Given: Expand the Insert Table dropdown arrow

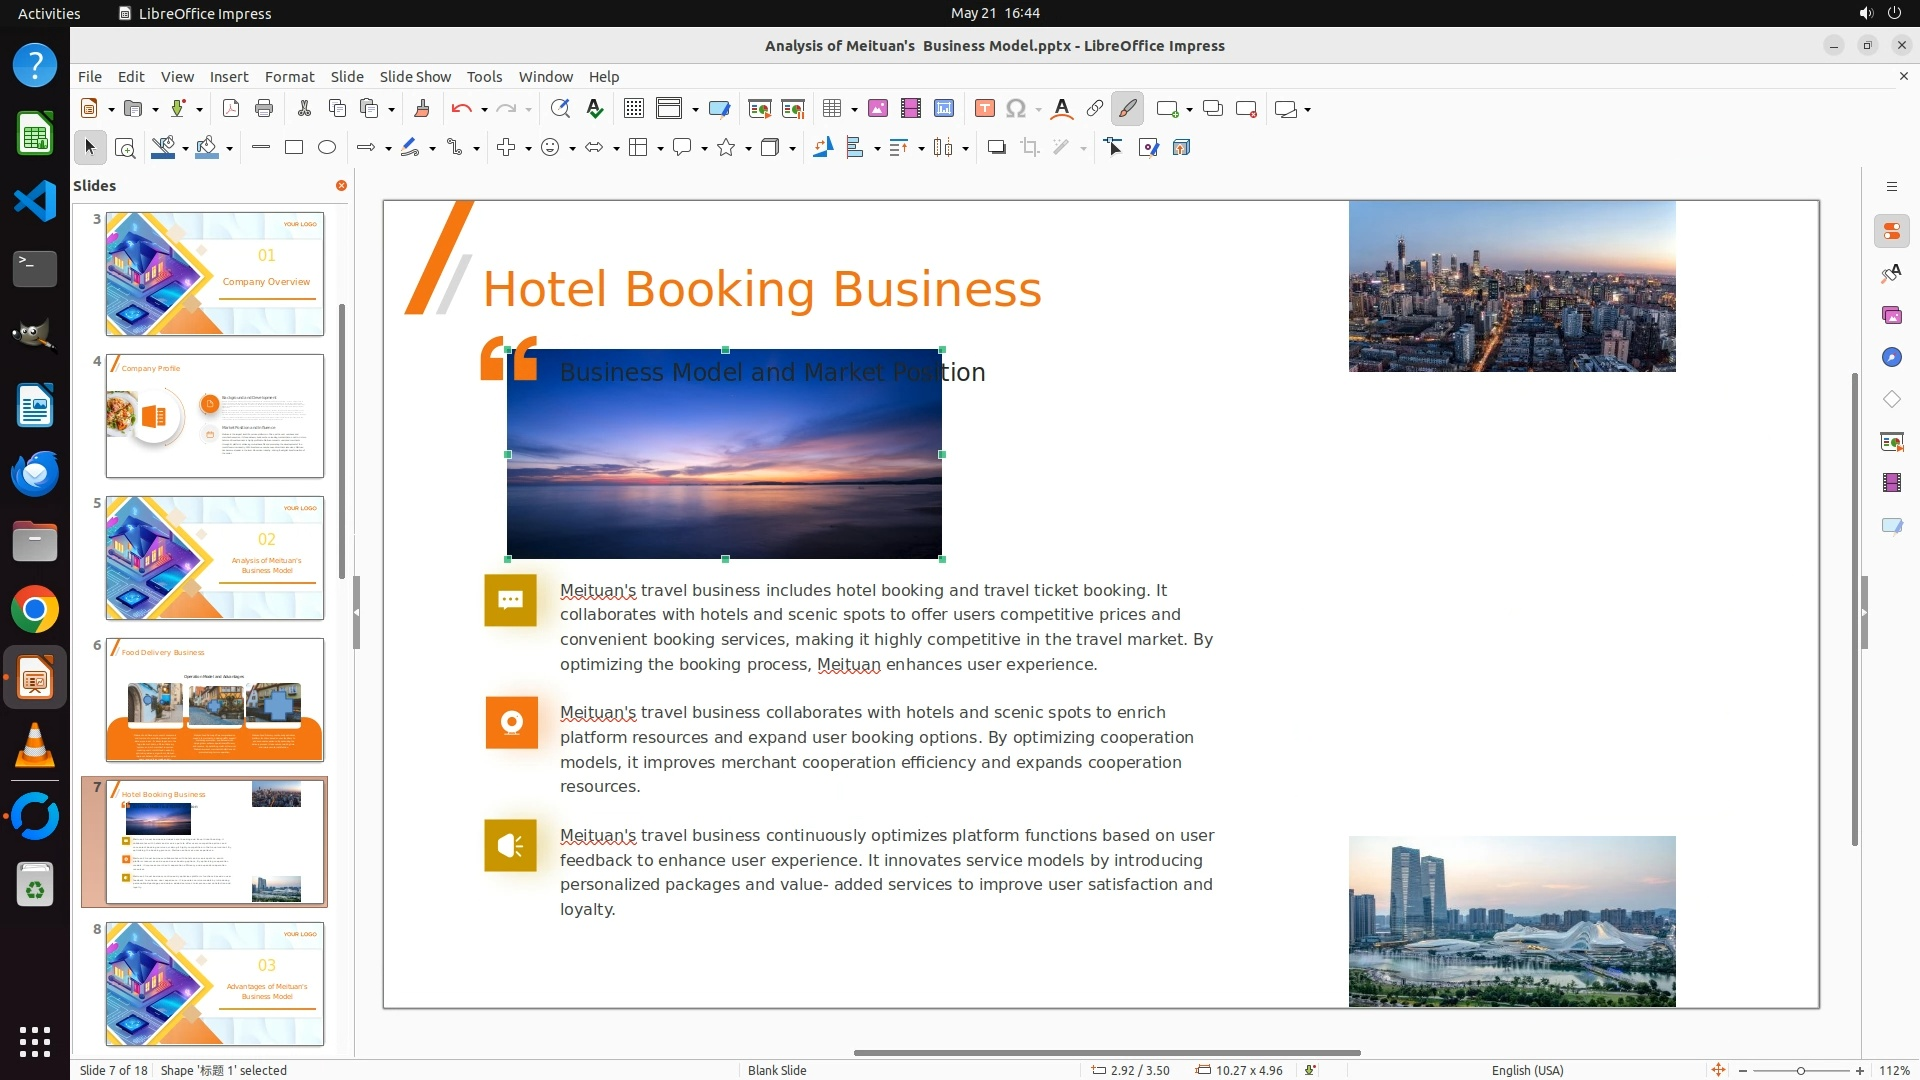Looking at the screenshot, I should 854,109.
